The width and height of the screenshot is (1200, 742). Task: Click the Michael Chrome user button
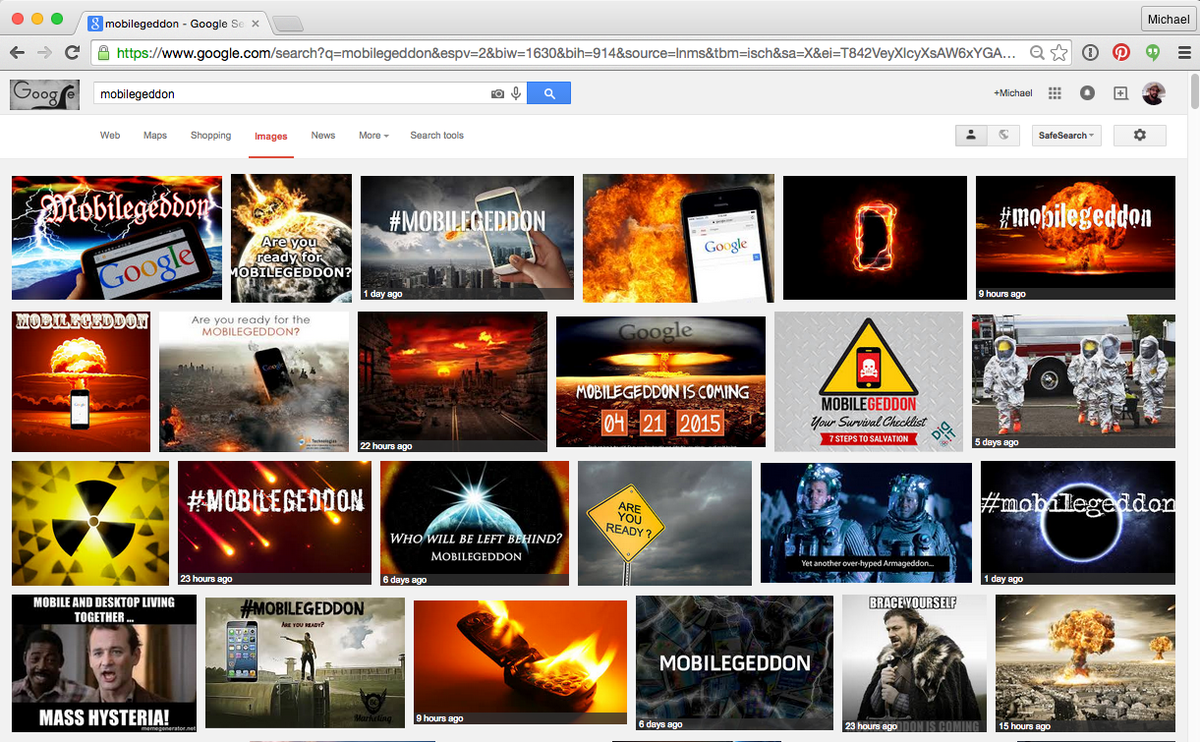point(1169,19)
